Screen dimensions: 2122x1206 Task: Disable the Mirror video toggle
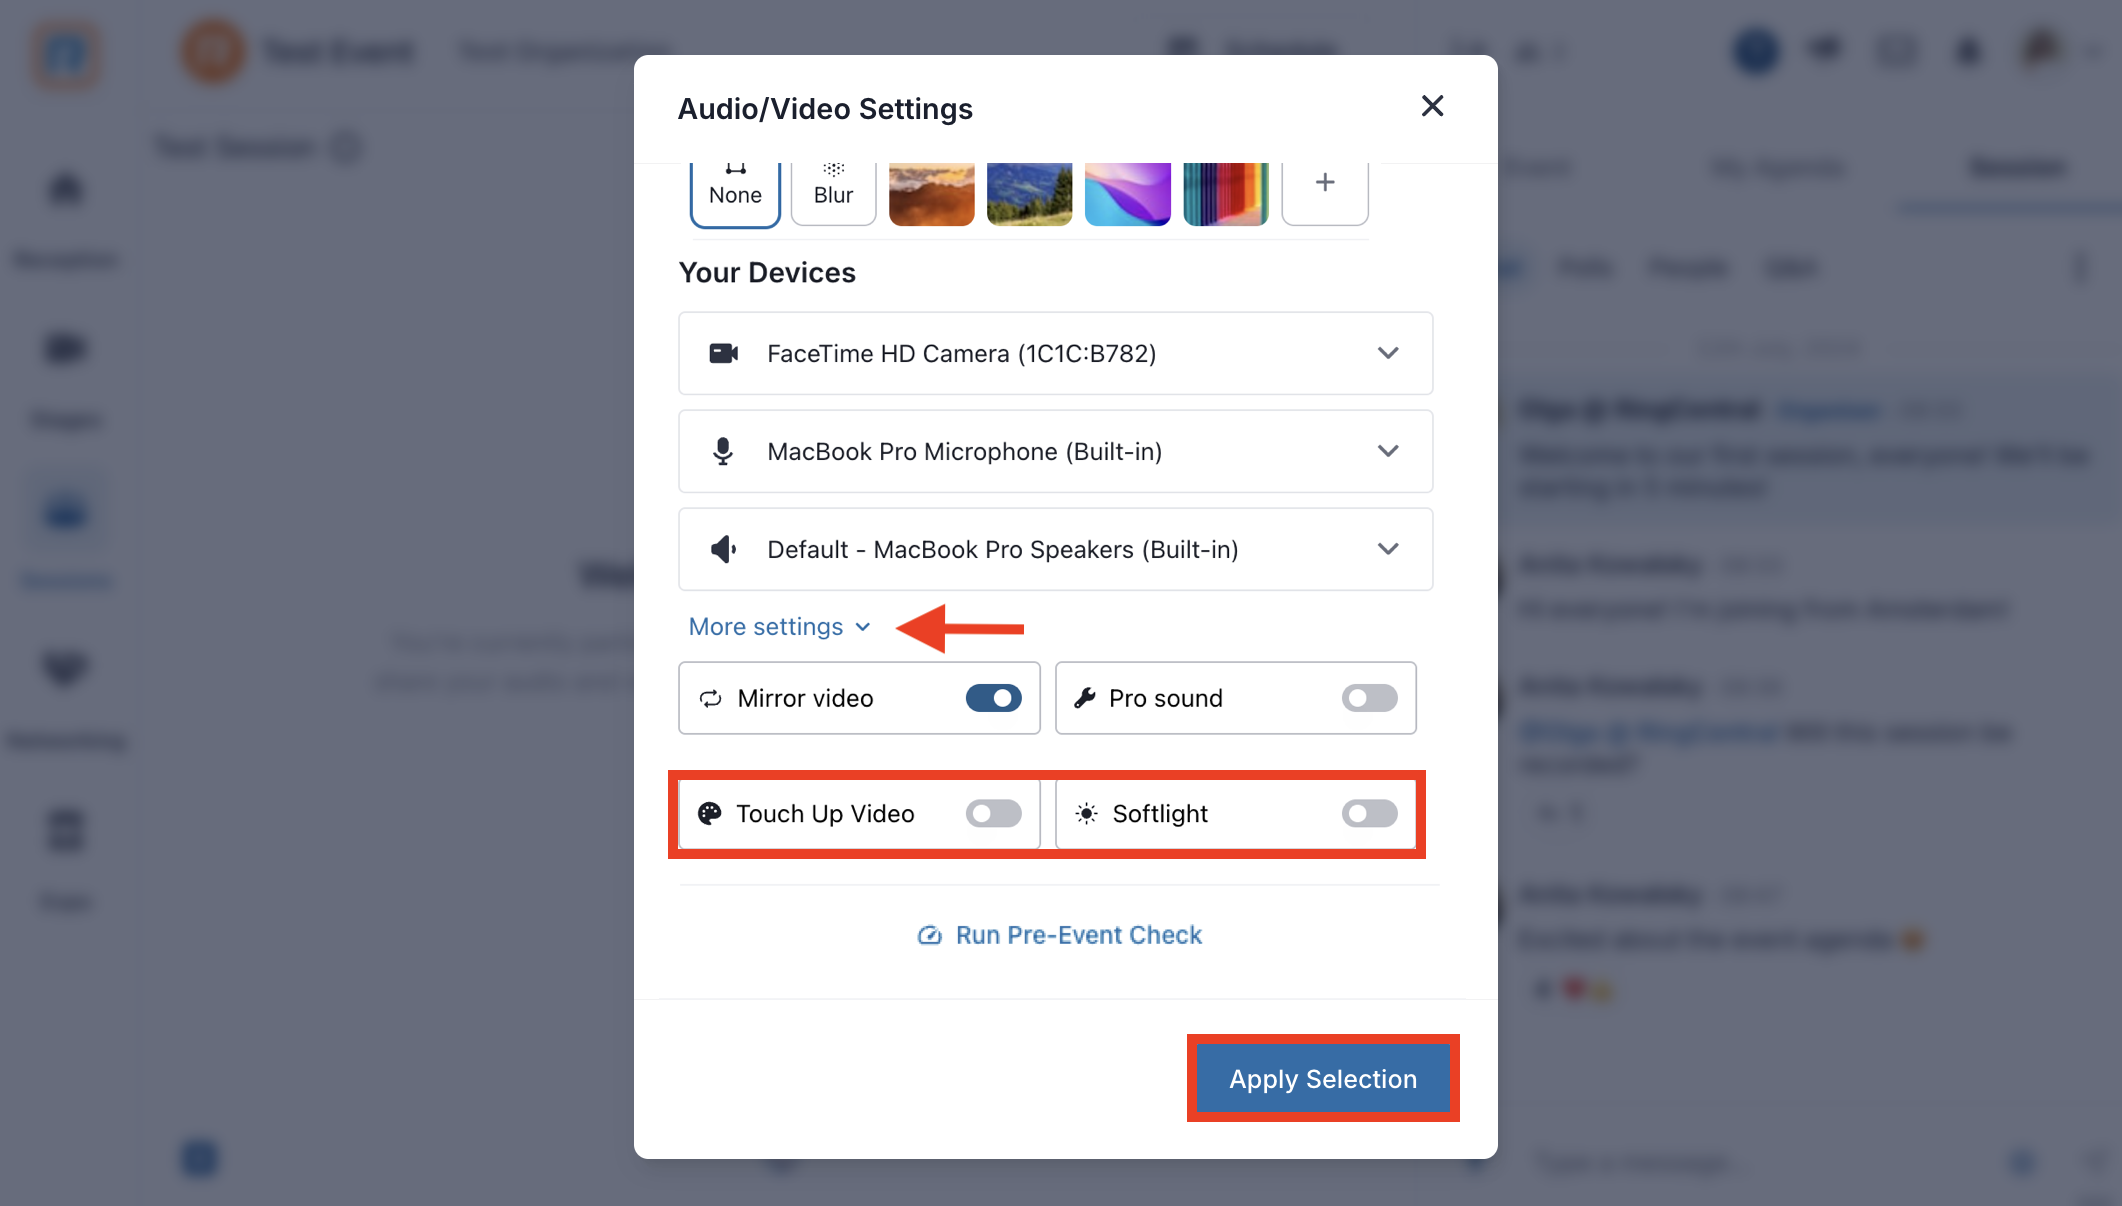click(993, 698)
